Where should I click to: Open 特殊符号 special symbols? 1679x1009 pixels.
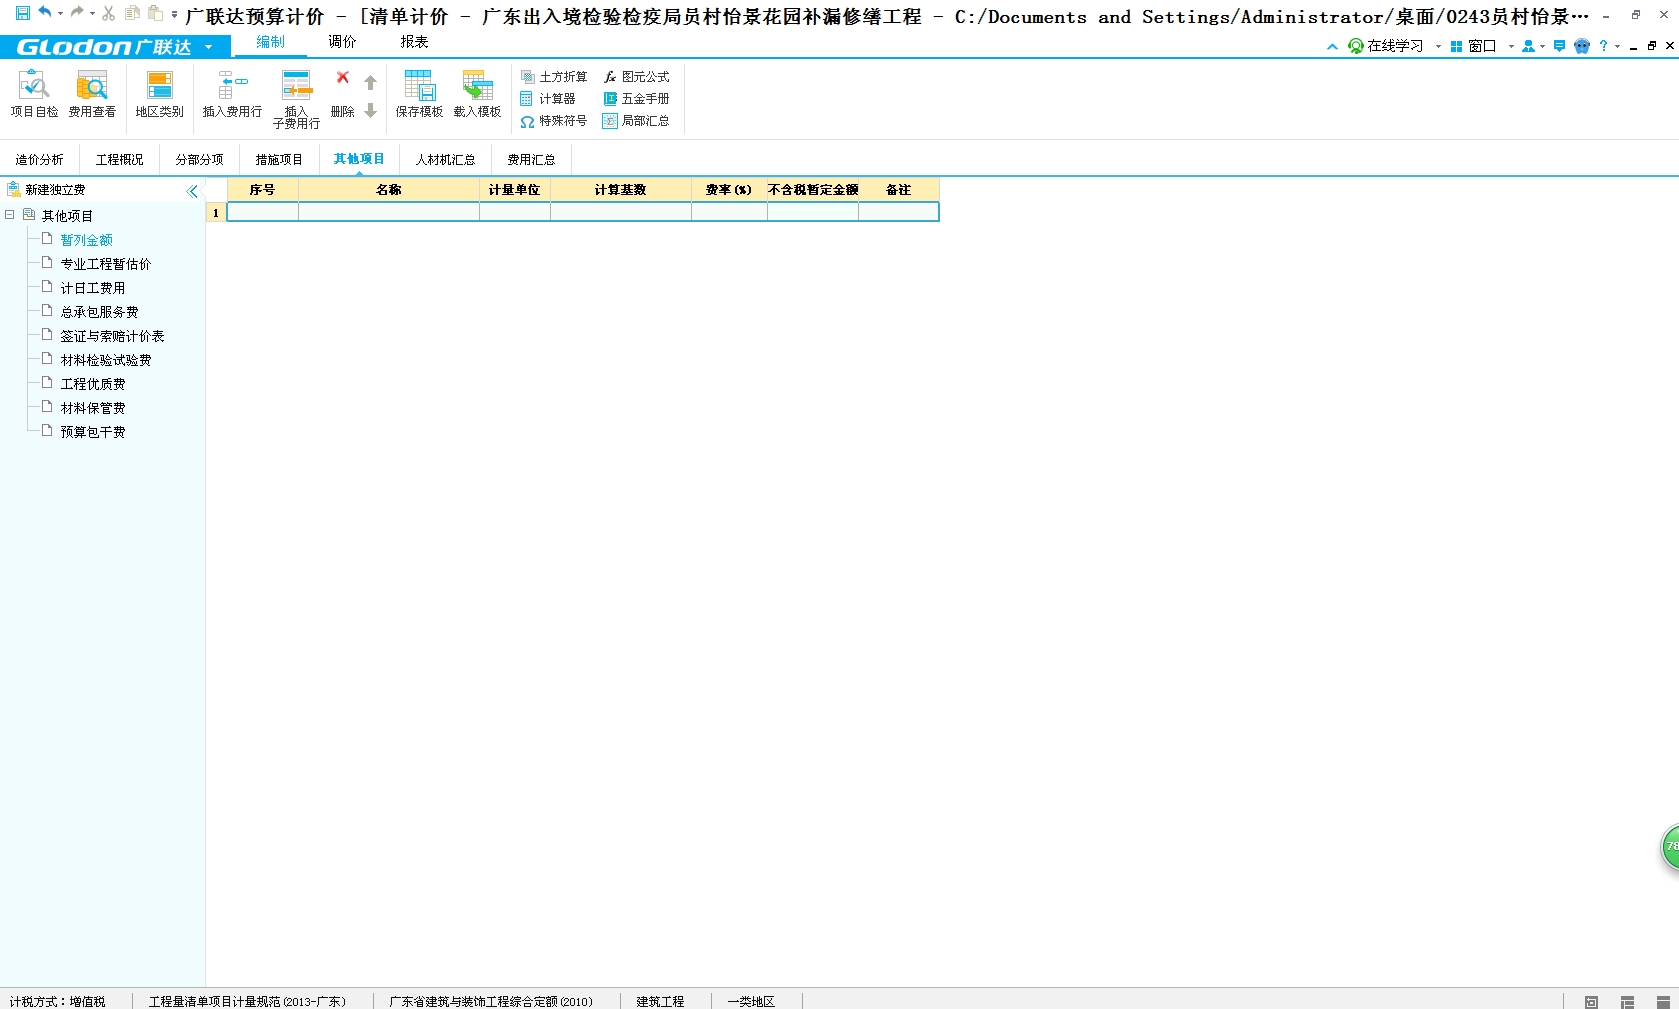click(554, 121)
